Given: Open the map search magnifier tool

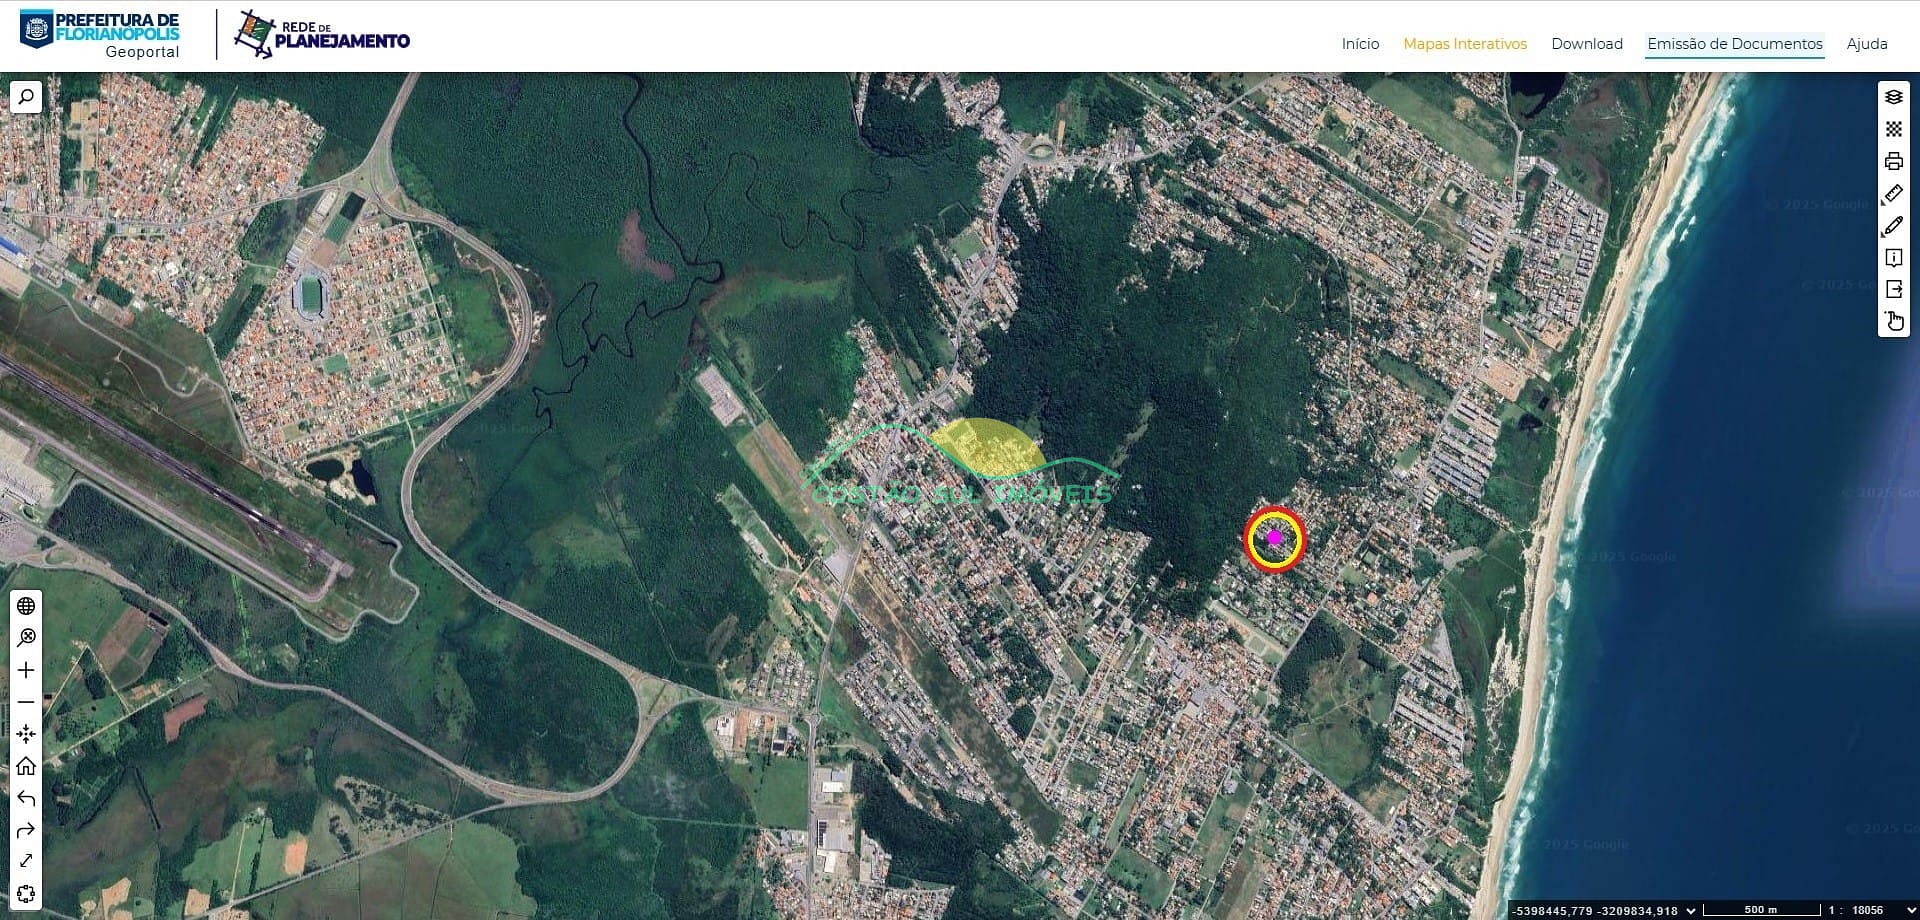Looking at the screenshot, I should [26, 97].
